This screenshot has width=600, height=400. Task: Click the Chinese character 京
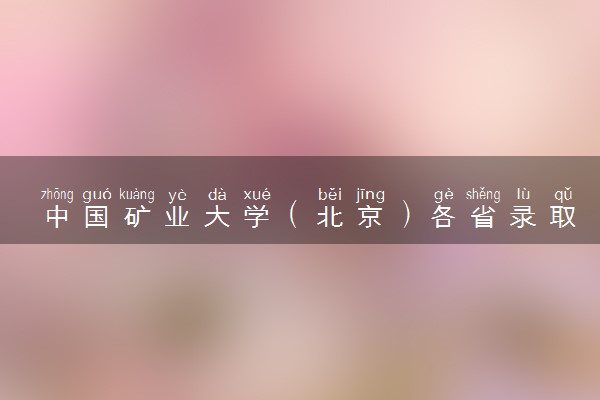(x=370, y=217)
